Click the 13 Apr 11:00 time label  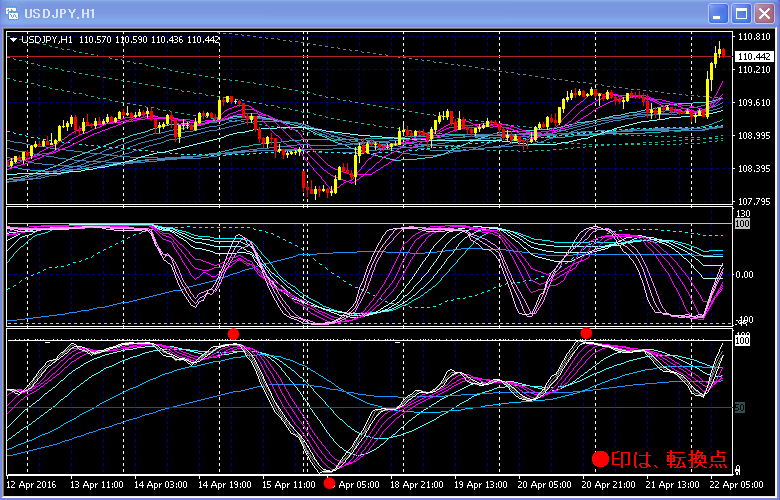[97, 484]
